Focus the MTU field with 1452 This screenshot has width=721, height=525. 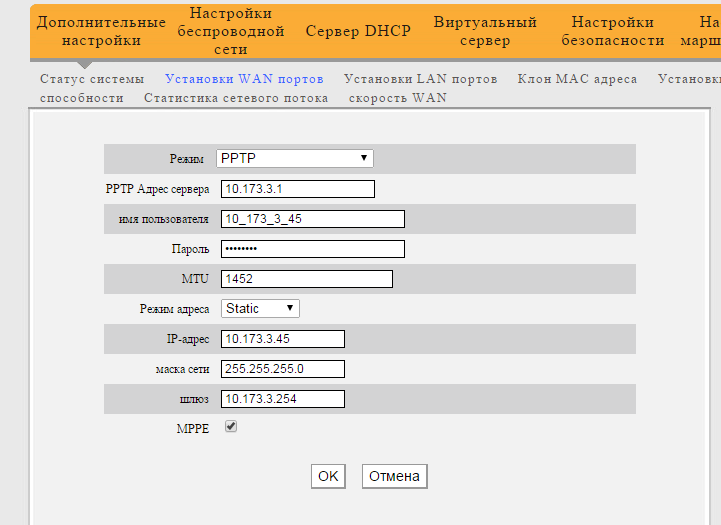[307, 279]
